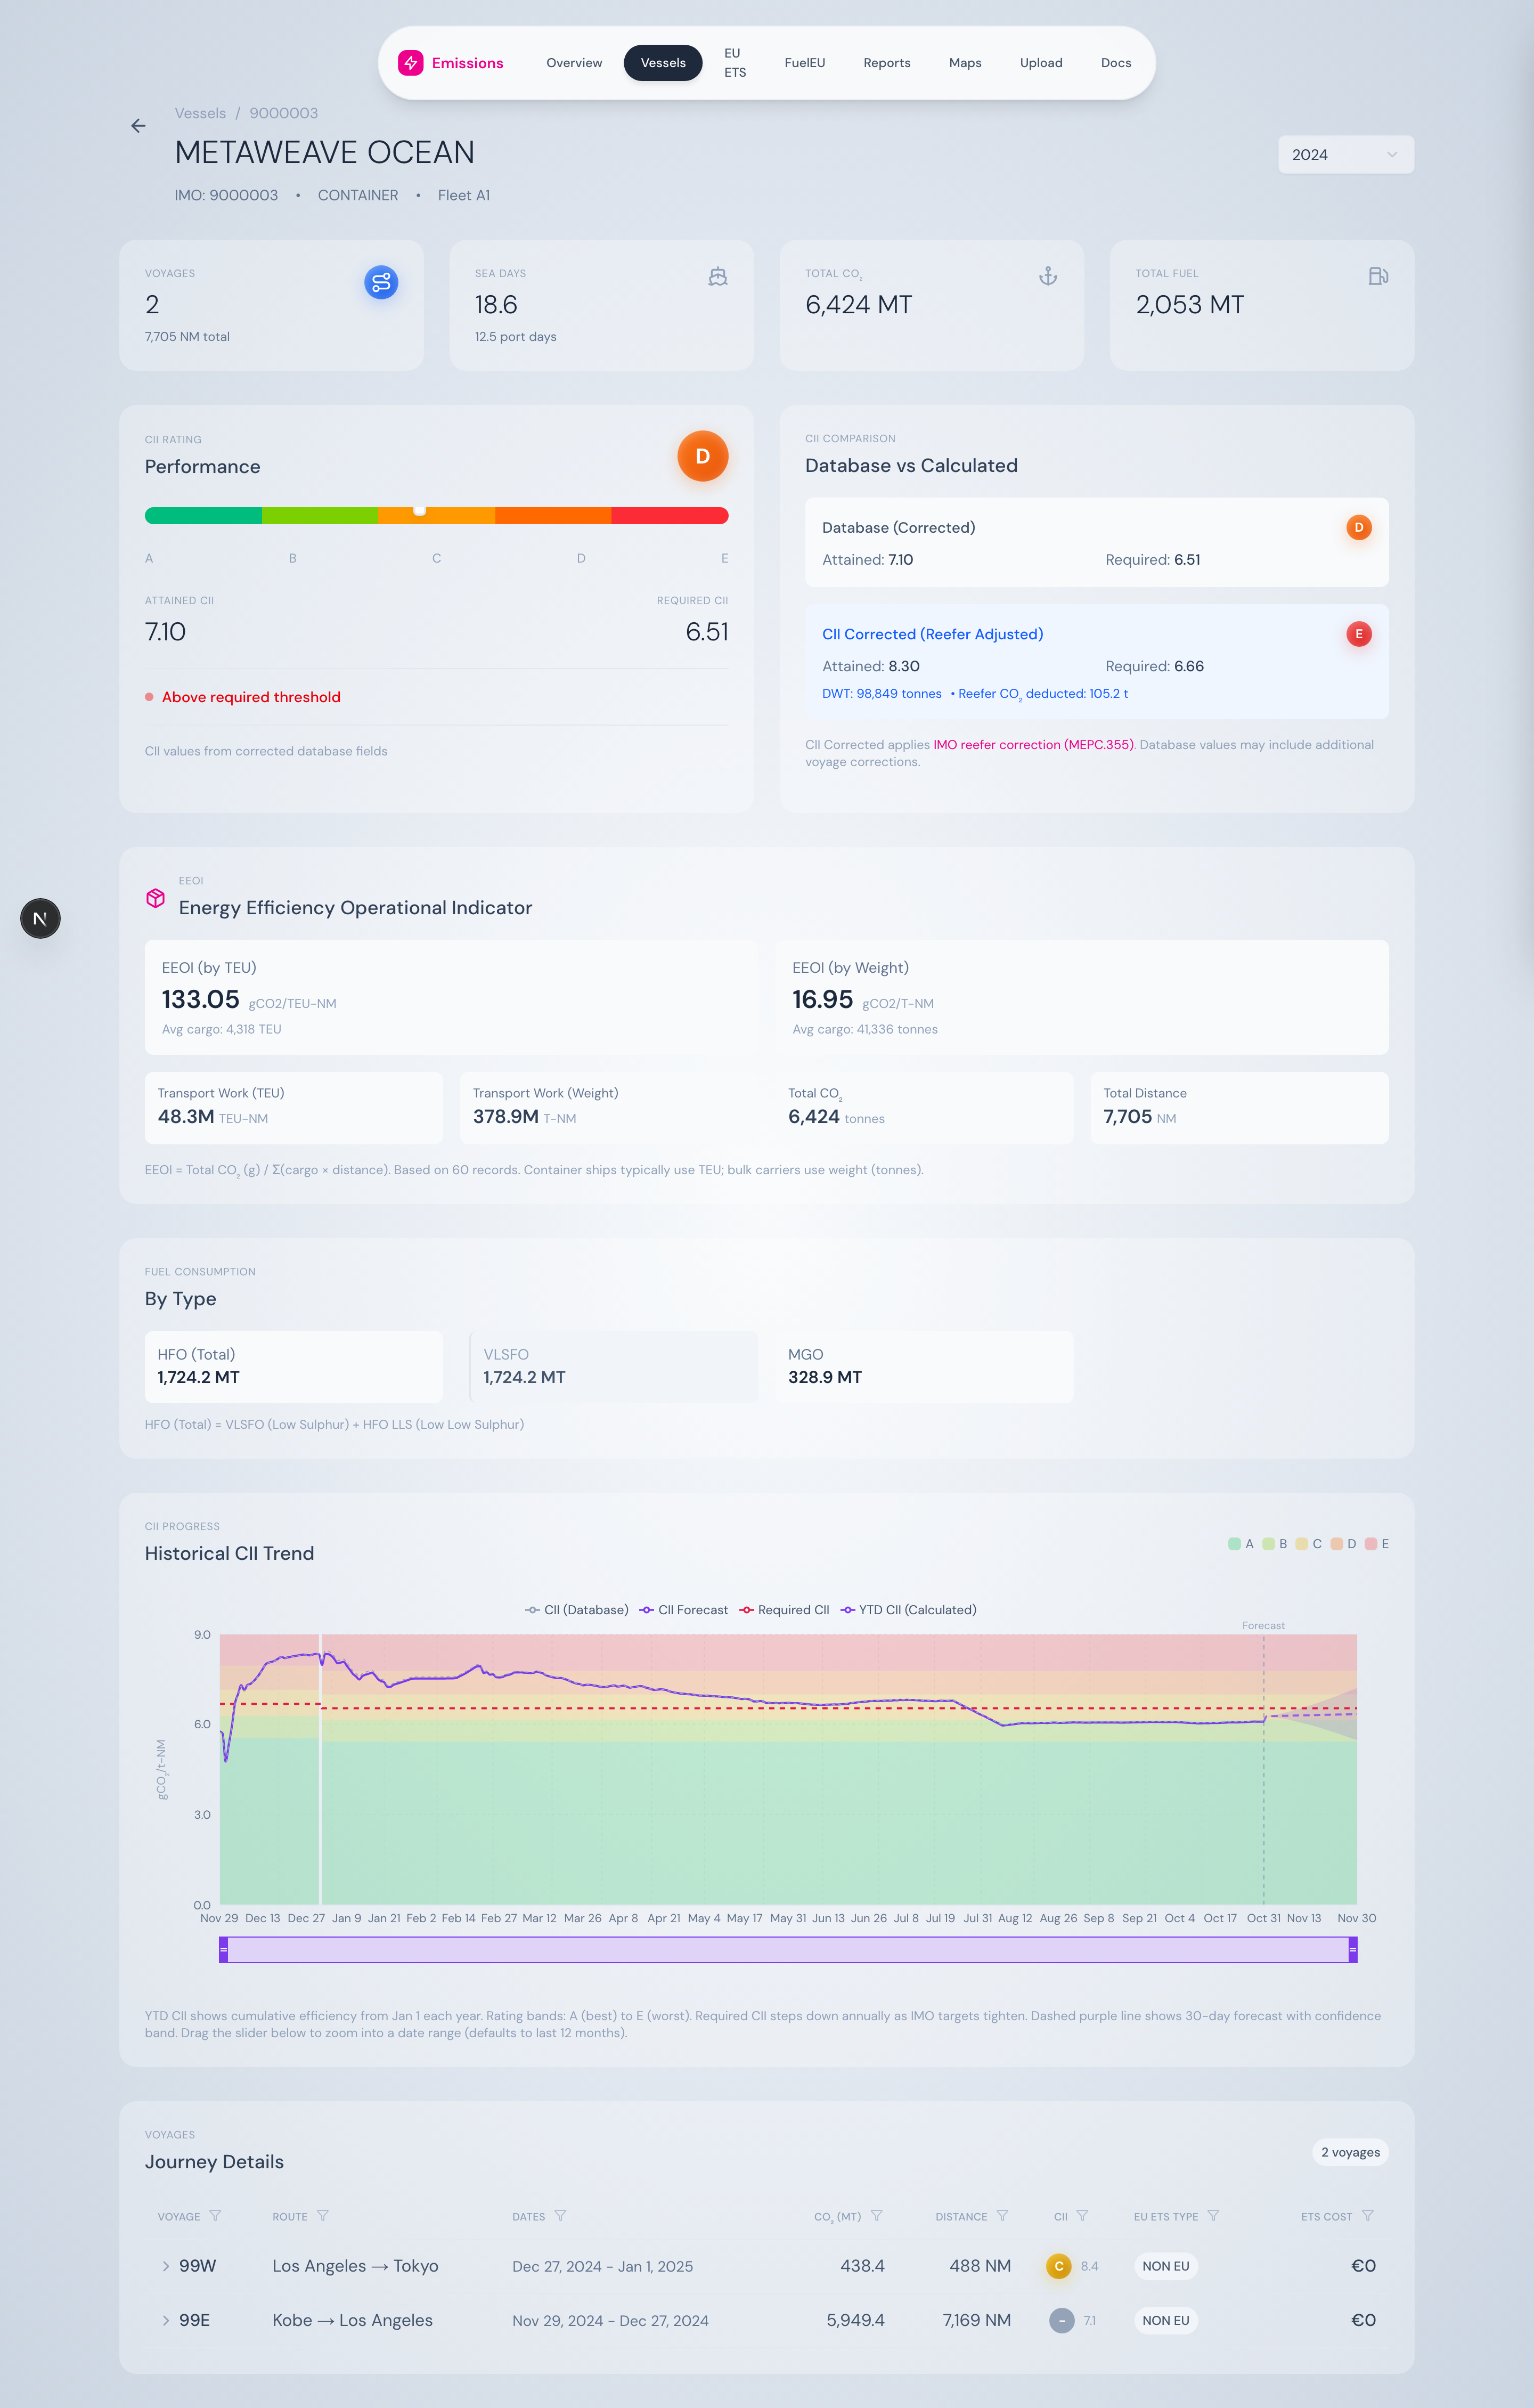Screen dimensions: 1534x2408
Task: Click the back arrow beside Vessels breadcrumb
Action: point(138,126)
